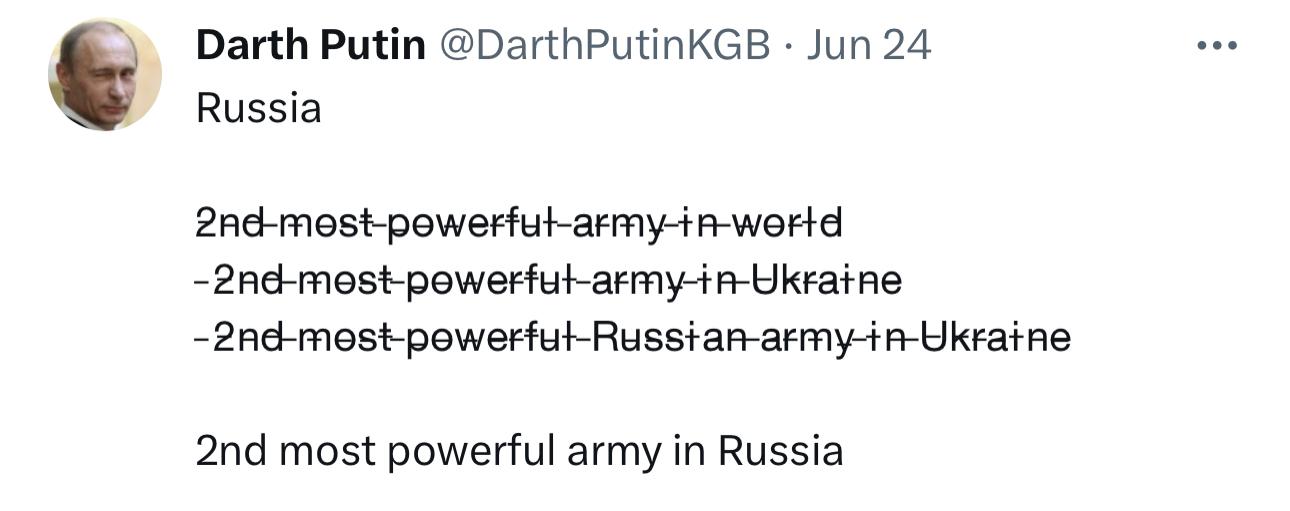Click "army" in the final unstruck line
The height and width of the screenshot is (511, 1290).
[x=614, y=452]
